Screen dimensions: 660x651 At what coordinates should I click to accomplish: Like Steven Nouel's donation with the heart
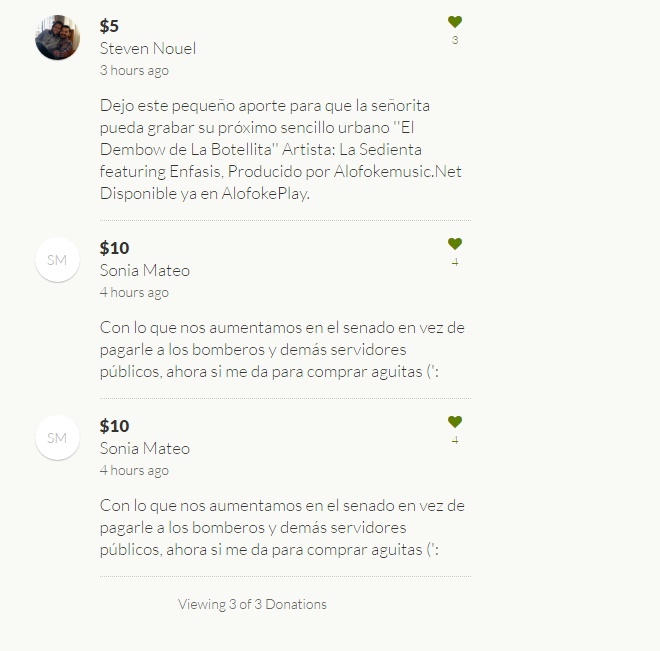coord(455,22)
